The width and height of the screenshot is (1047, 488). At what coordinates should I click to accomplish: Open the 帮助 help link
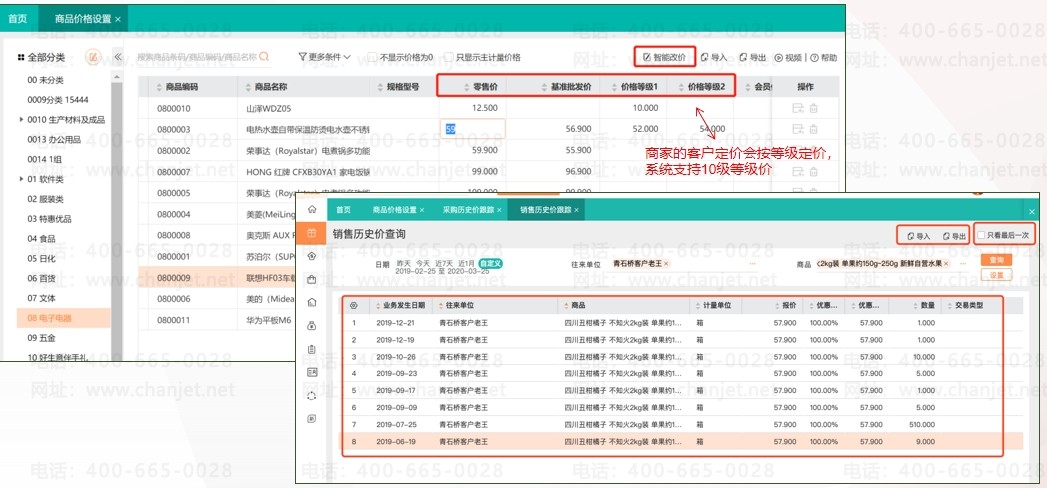[x=823, y=57]
